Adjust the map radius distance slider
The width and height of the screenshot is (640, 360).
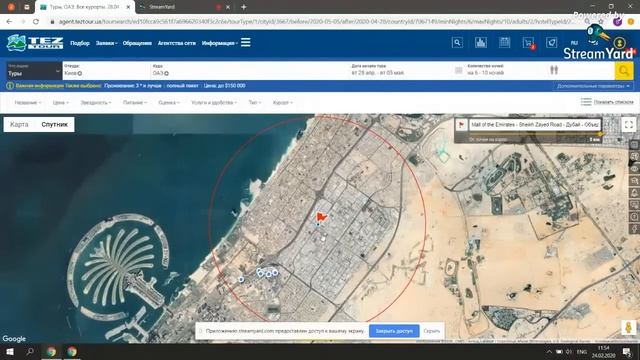600,134
